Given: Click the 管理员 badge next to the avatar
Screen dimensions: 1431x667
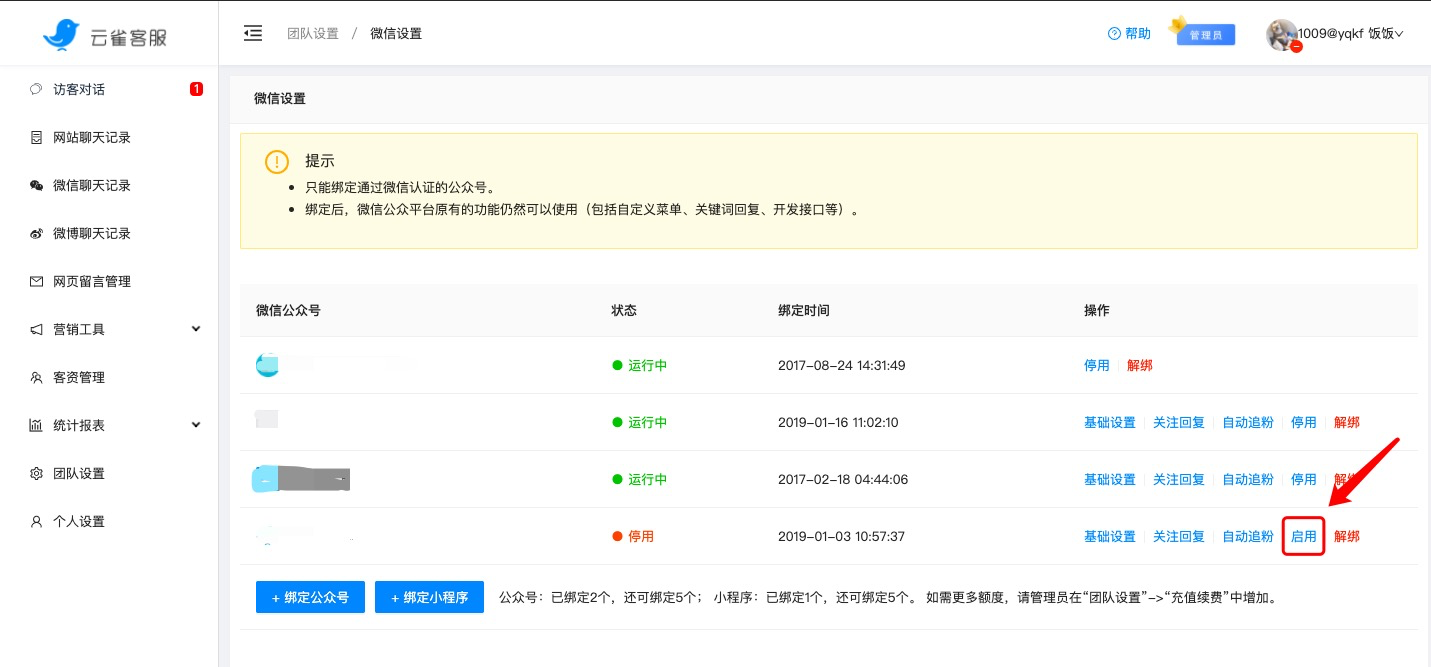Looking at the screenshot, I should (1204, 34).
